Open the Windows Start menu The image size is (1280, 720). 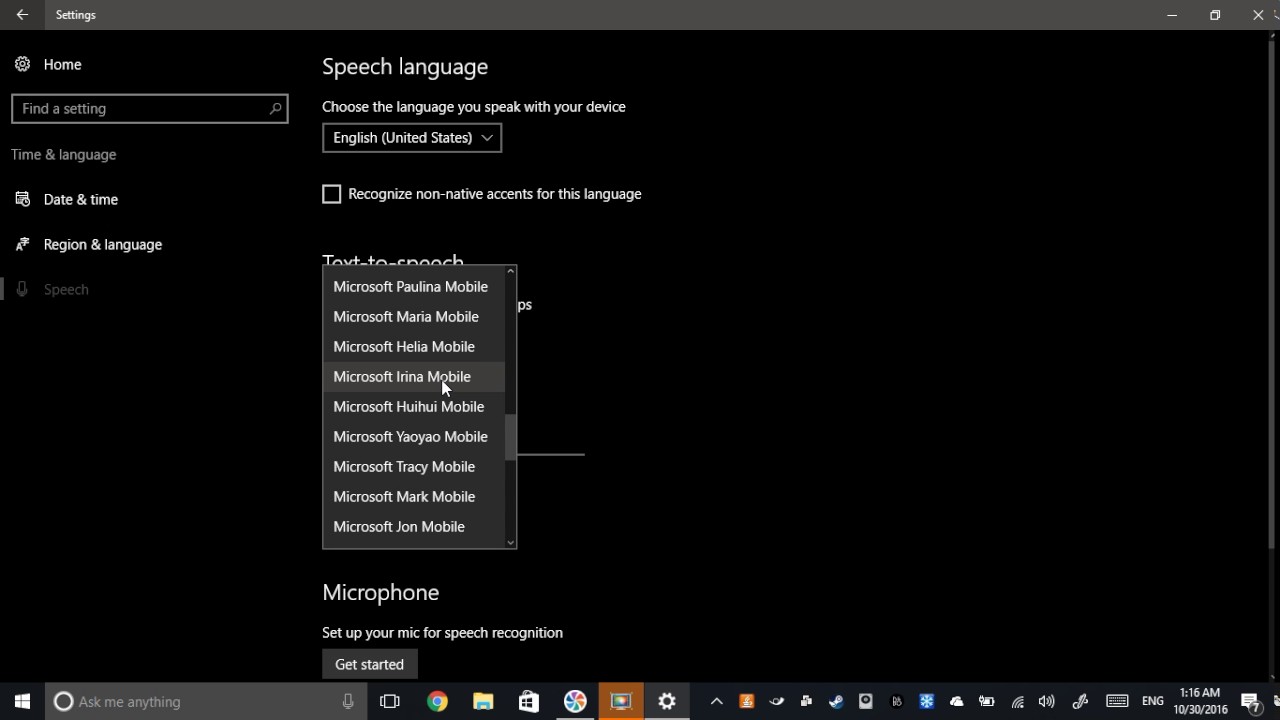(x=22, y=702)
